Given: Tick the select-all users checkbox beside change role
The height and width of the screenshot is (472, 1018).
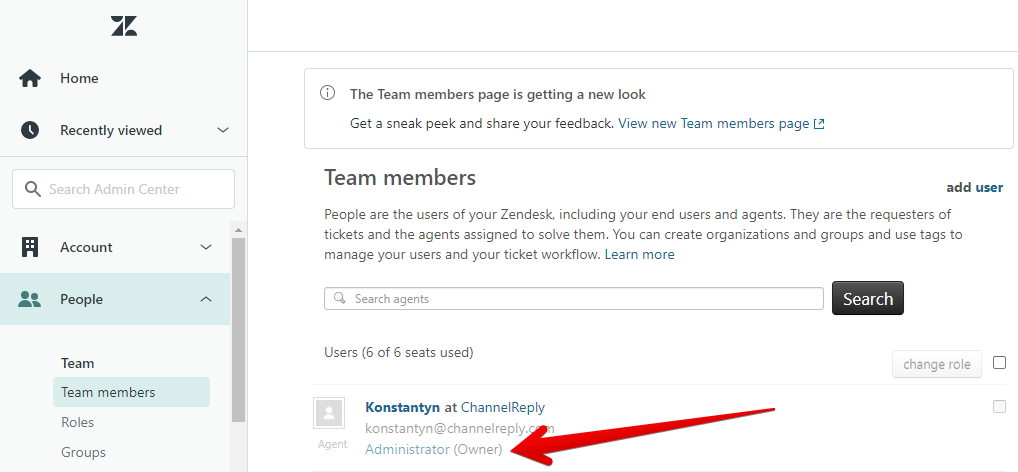Looking at the screenshot, I should pos(999,362).
